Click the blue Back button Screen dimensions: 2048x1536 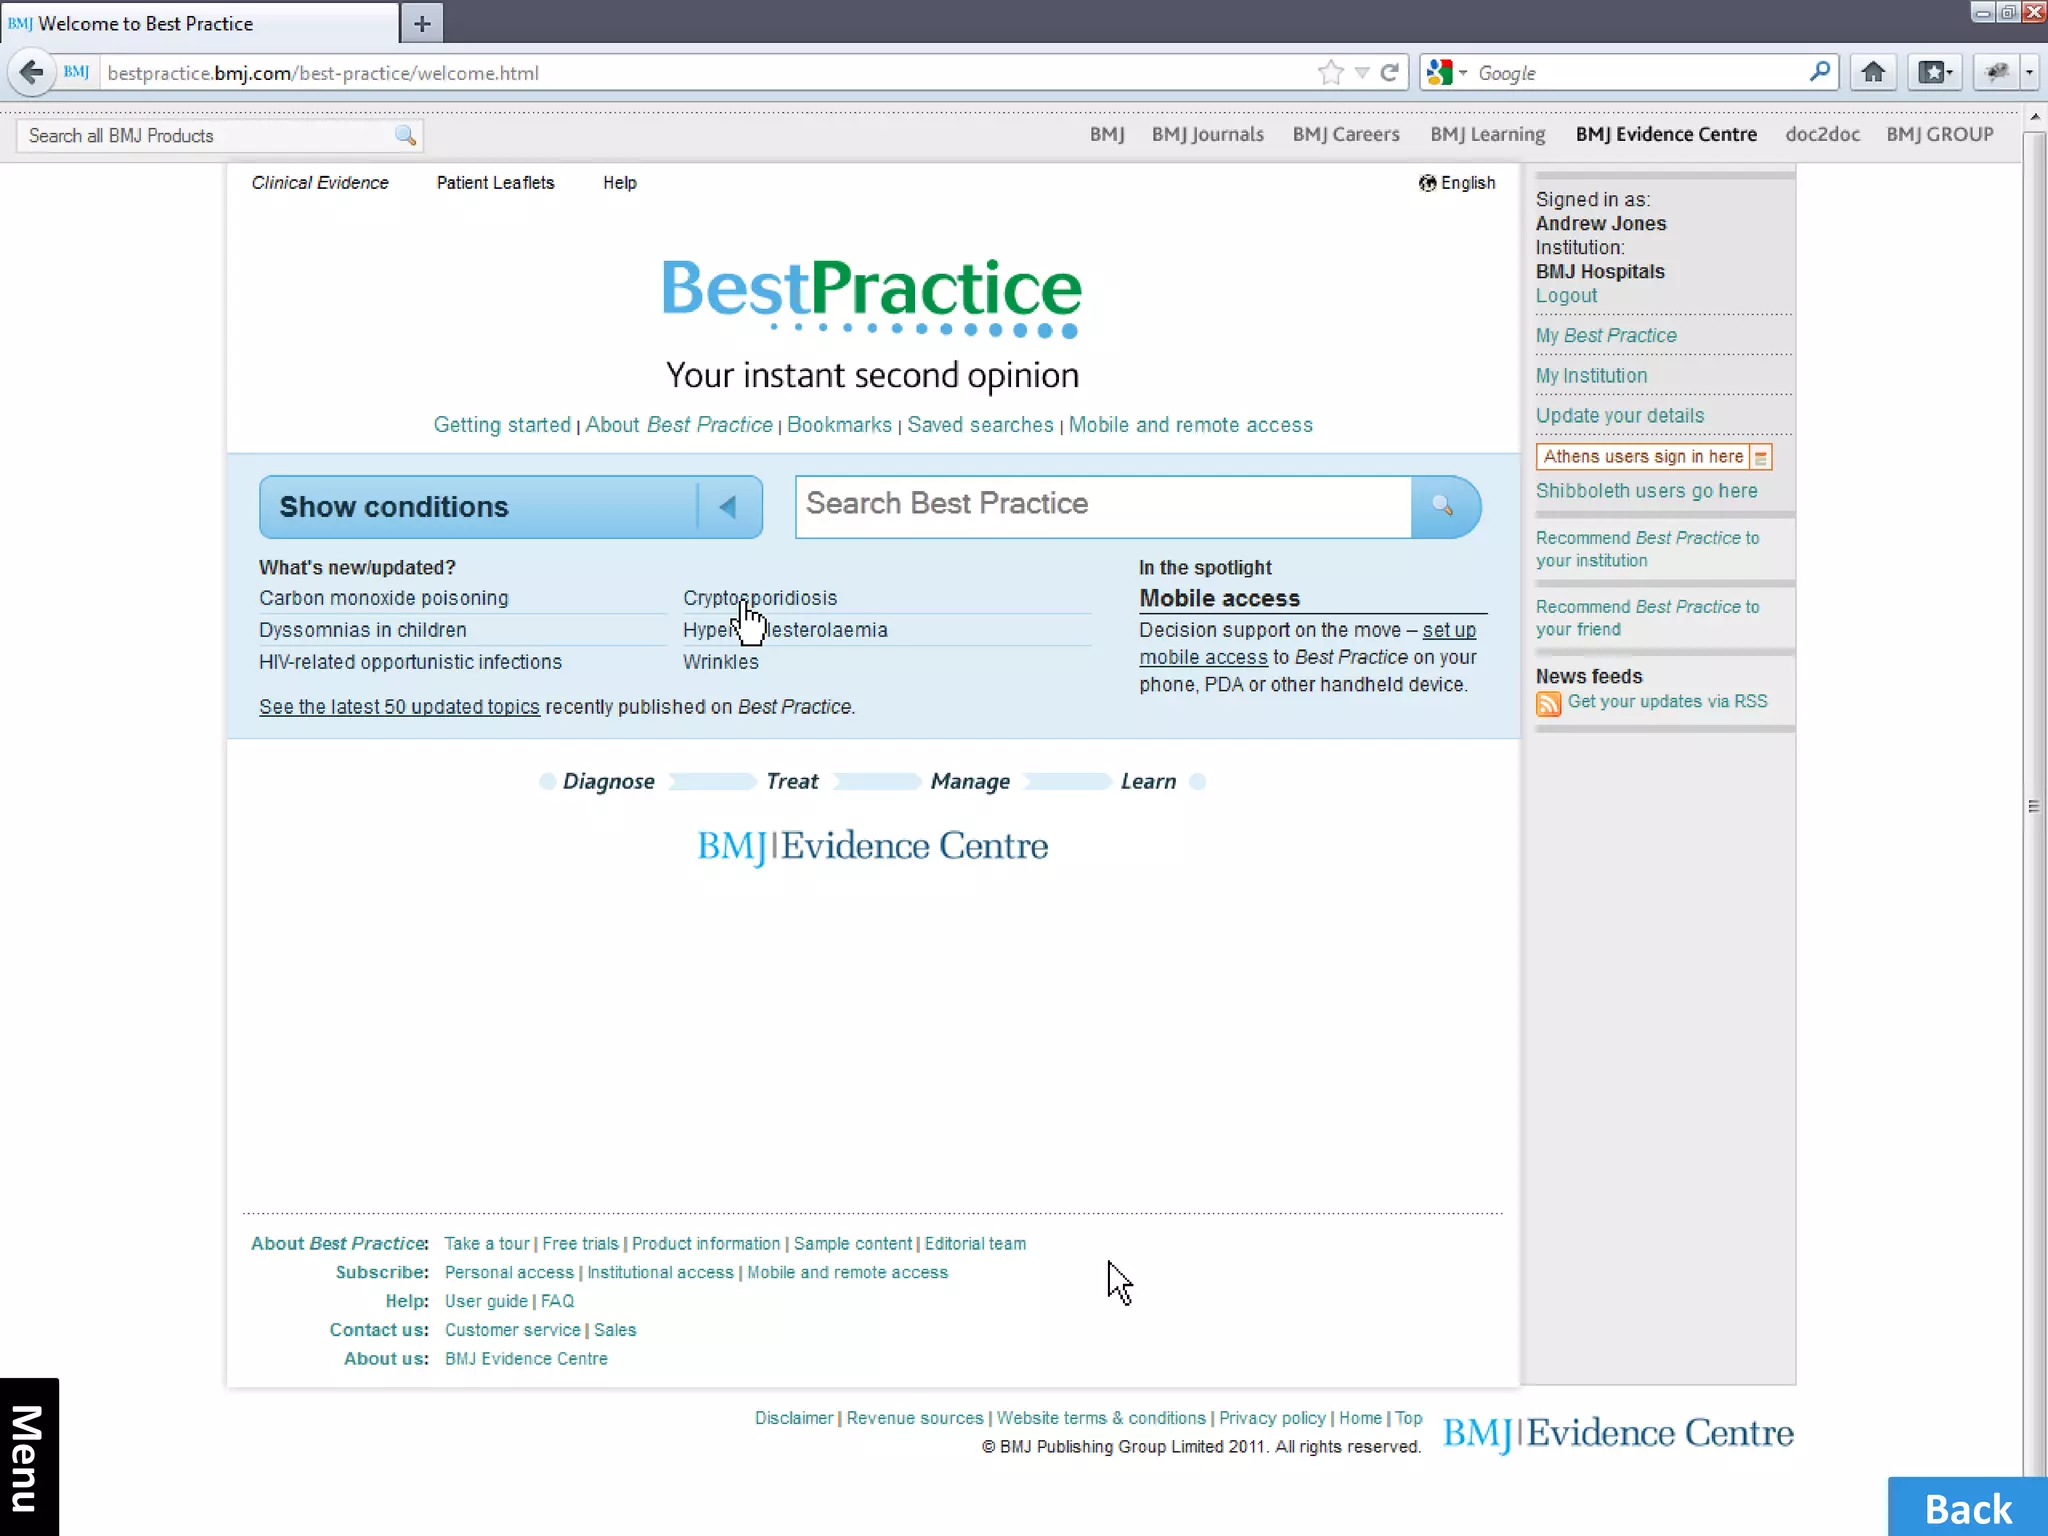click(x=1967, y=1508)
